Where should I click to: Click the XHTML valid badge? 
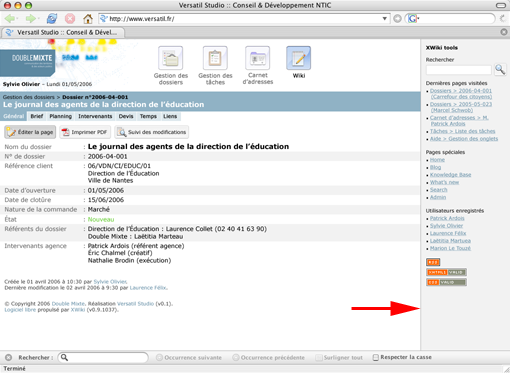(x=446, y=272)
